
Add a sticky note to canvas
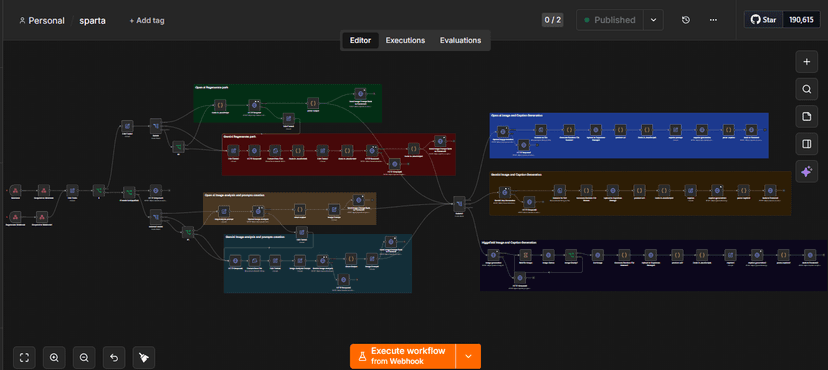pyautogui.click(x=806, y=117)
